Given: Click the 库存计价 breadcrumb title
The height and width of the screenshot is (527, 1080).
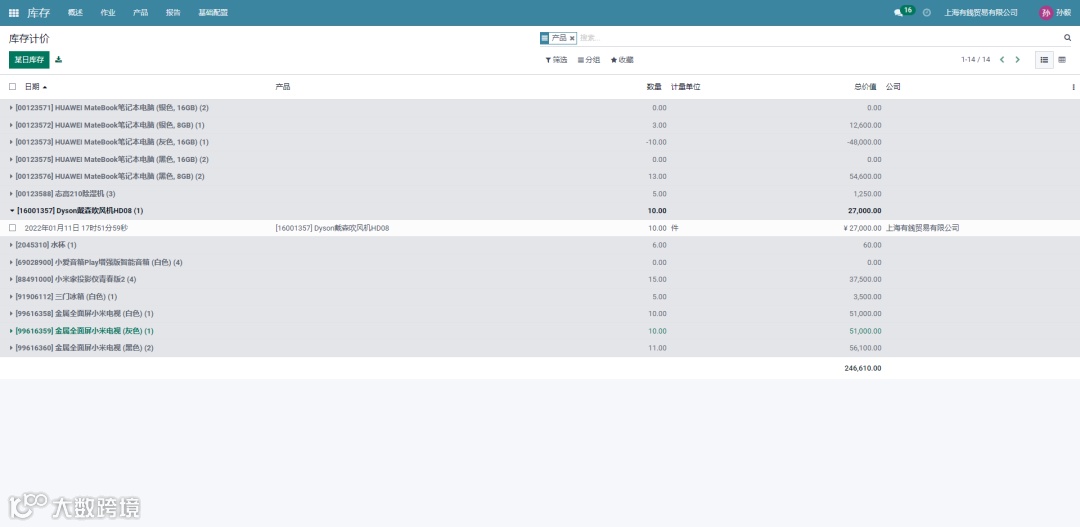Looking at the screenshot, I should (29, 39).
